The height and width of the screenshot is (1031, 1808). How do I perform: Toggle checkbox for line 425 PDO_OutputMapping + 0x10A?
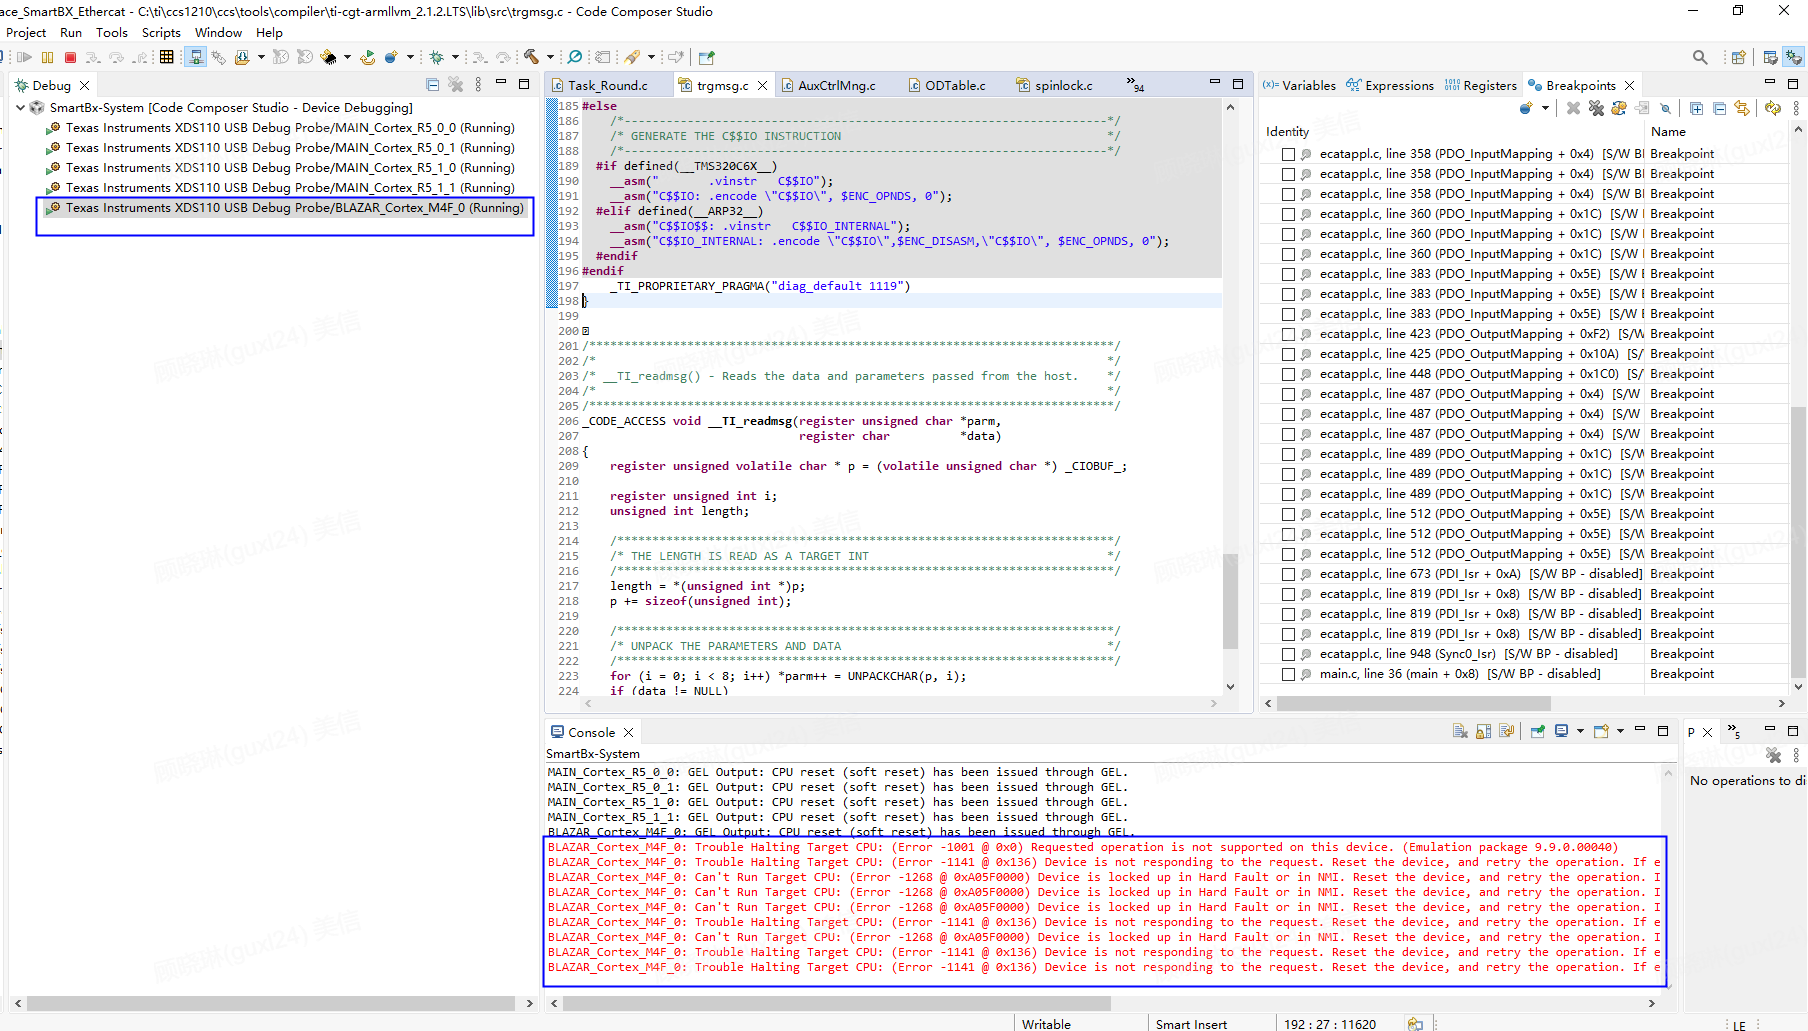pos(1289,355)
